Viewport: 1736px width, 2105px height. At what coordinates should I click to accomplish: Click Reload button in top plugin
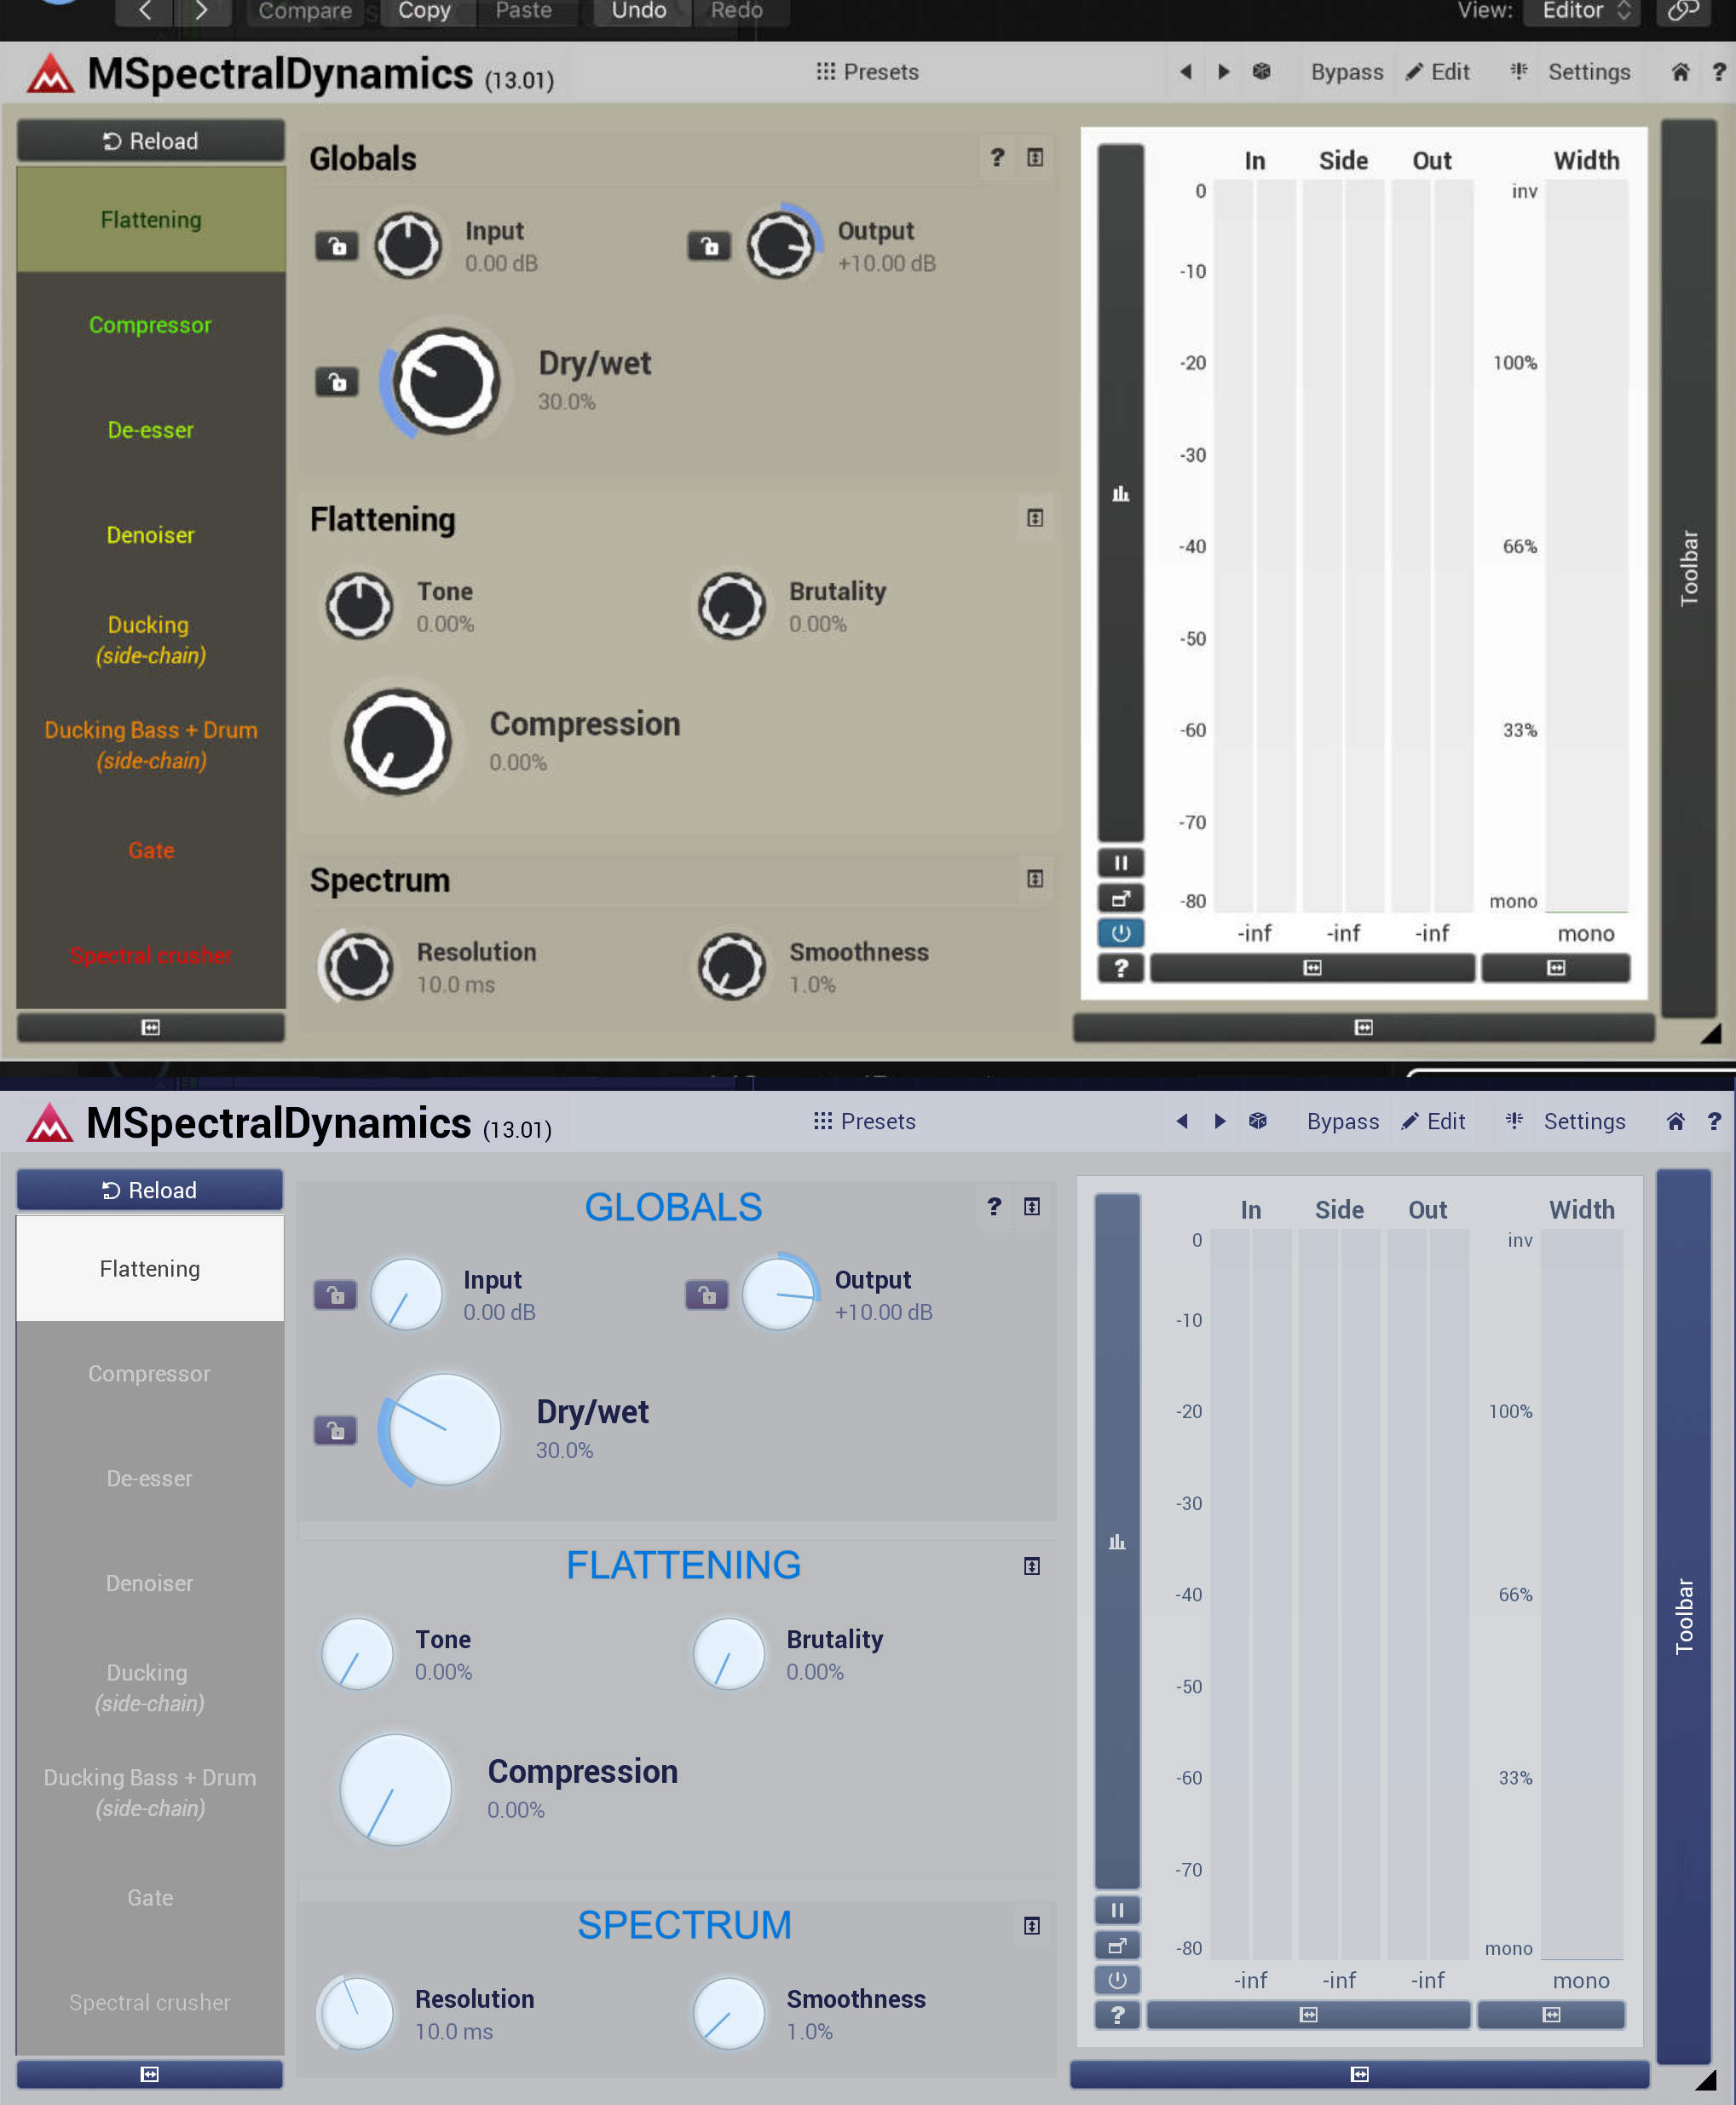point(151,141)
